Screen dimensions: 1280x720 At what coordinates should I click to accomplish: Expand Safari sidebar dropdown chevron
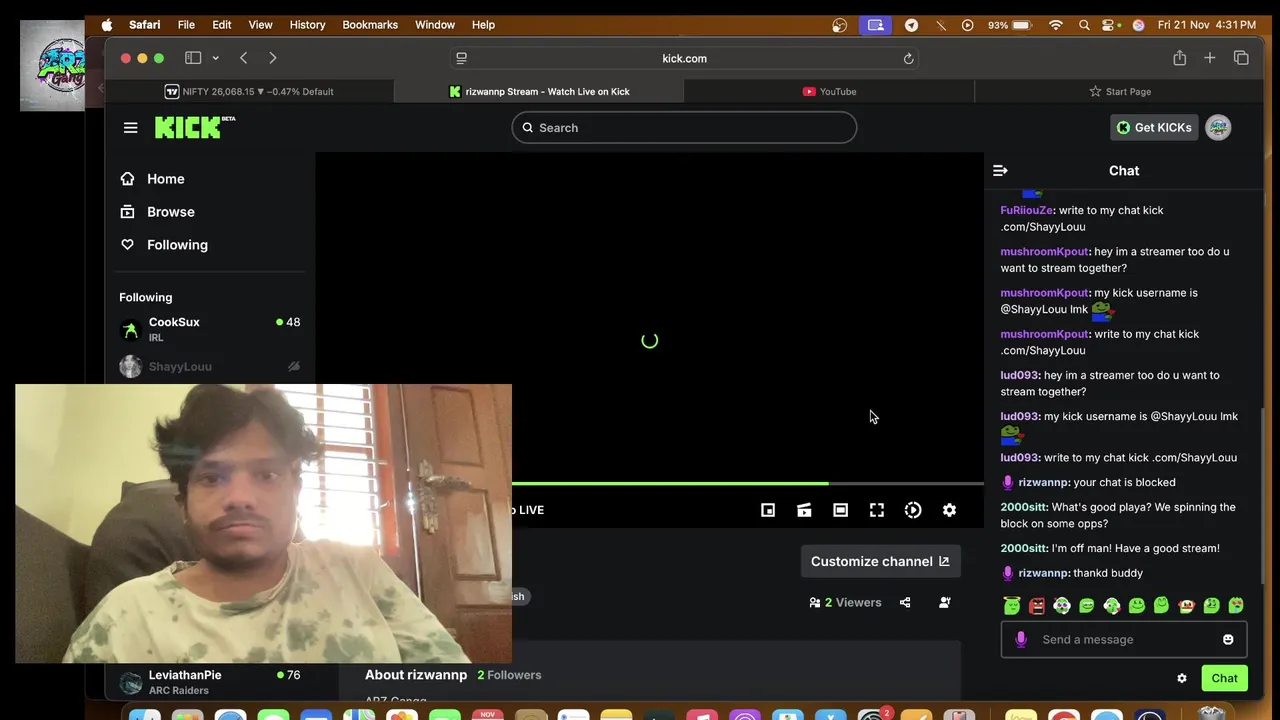tap(218, 58)
